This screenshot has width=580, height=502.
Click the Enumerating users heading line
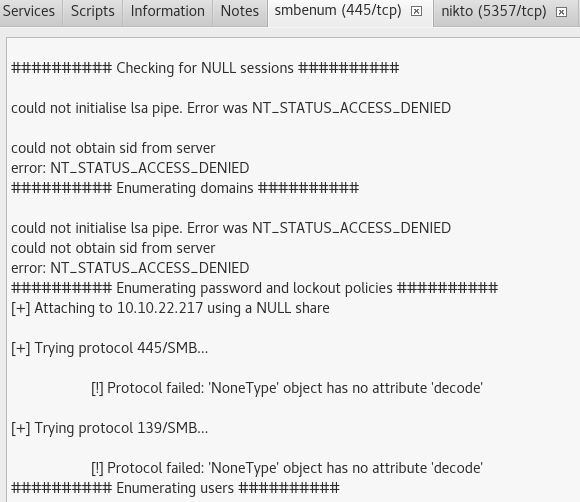click(x=175, y=488)
